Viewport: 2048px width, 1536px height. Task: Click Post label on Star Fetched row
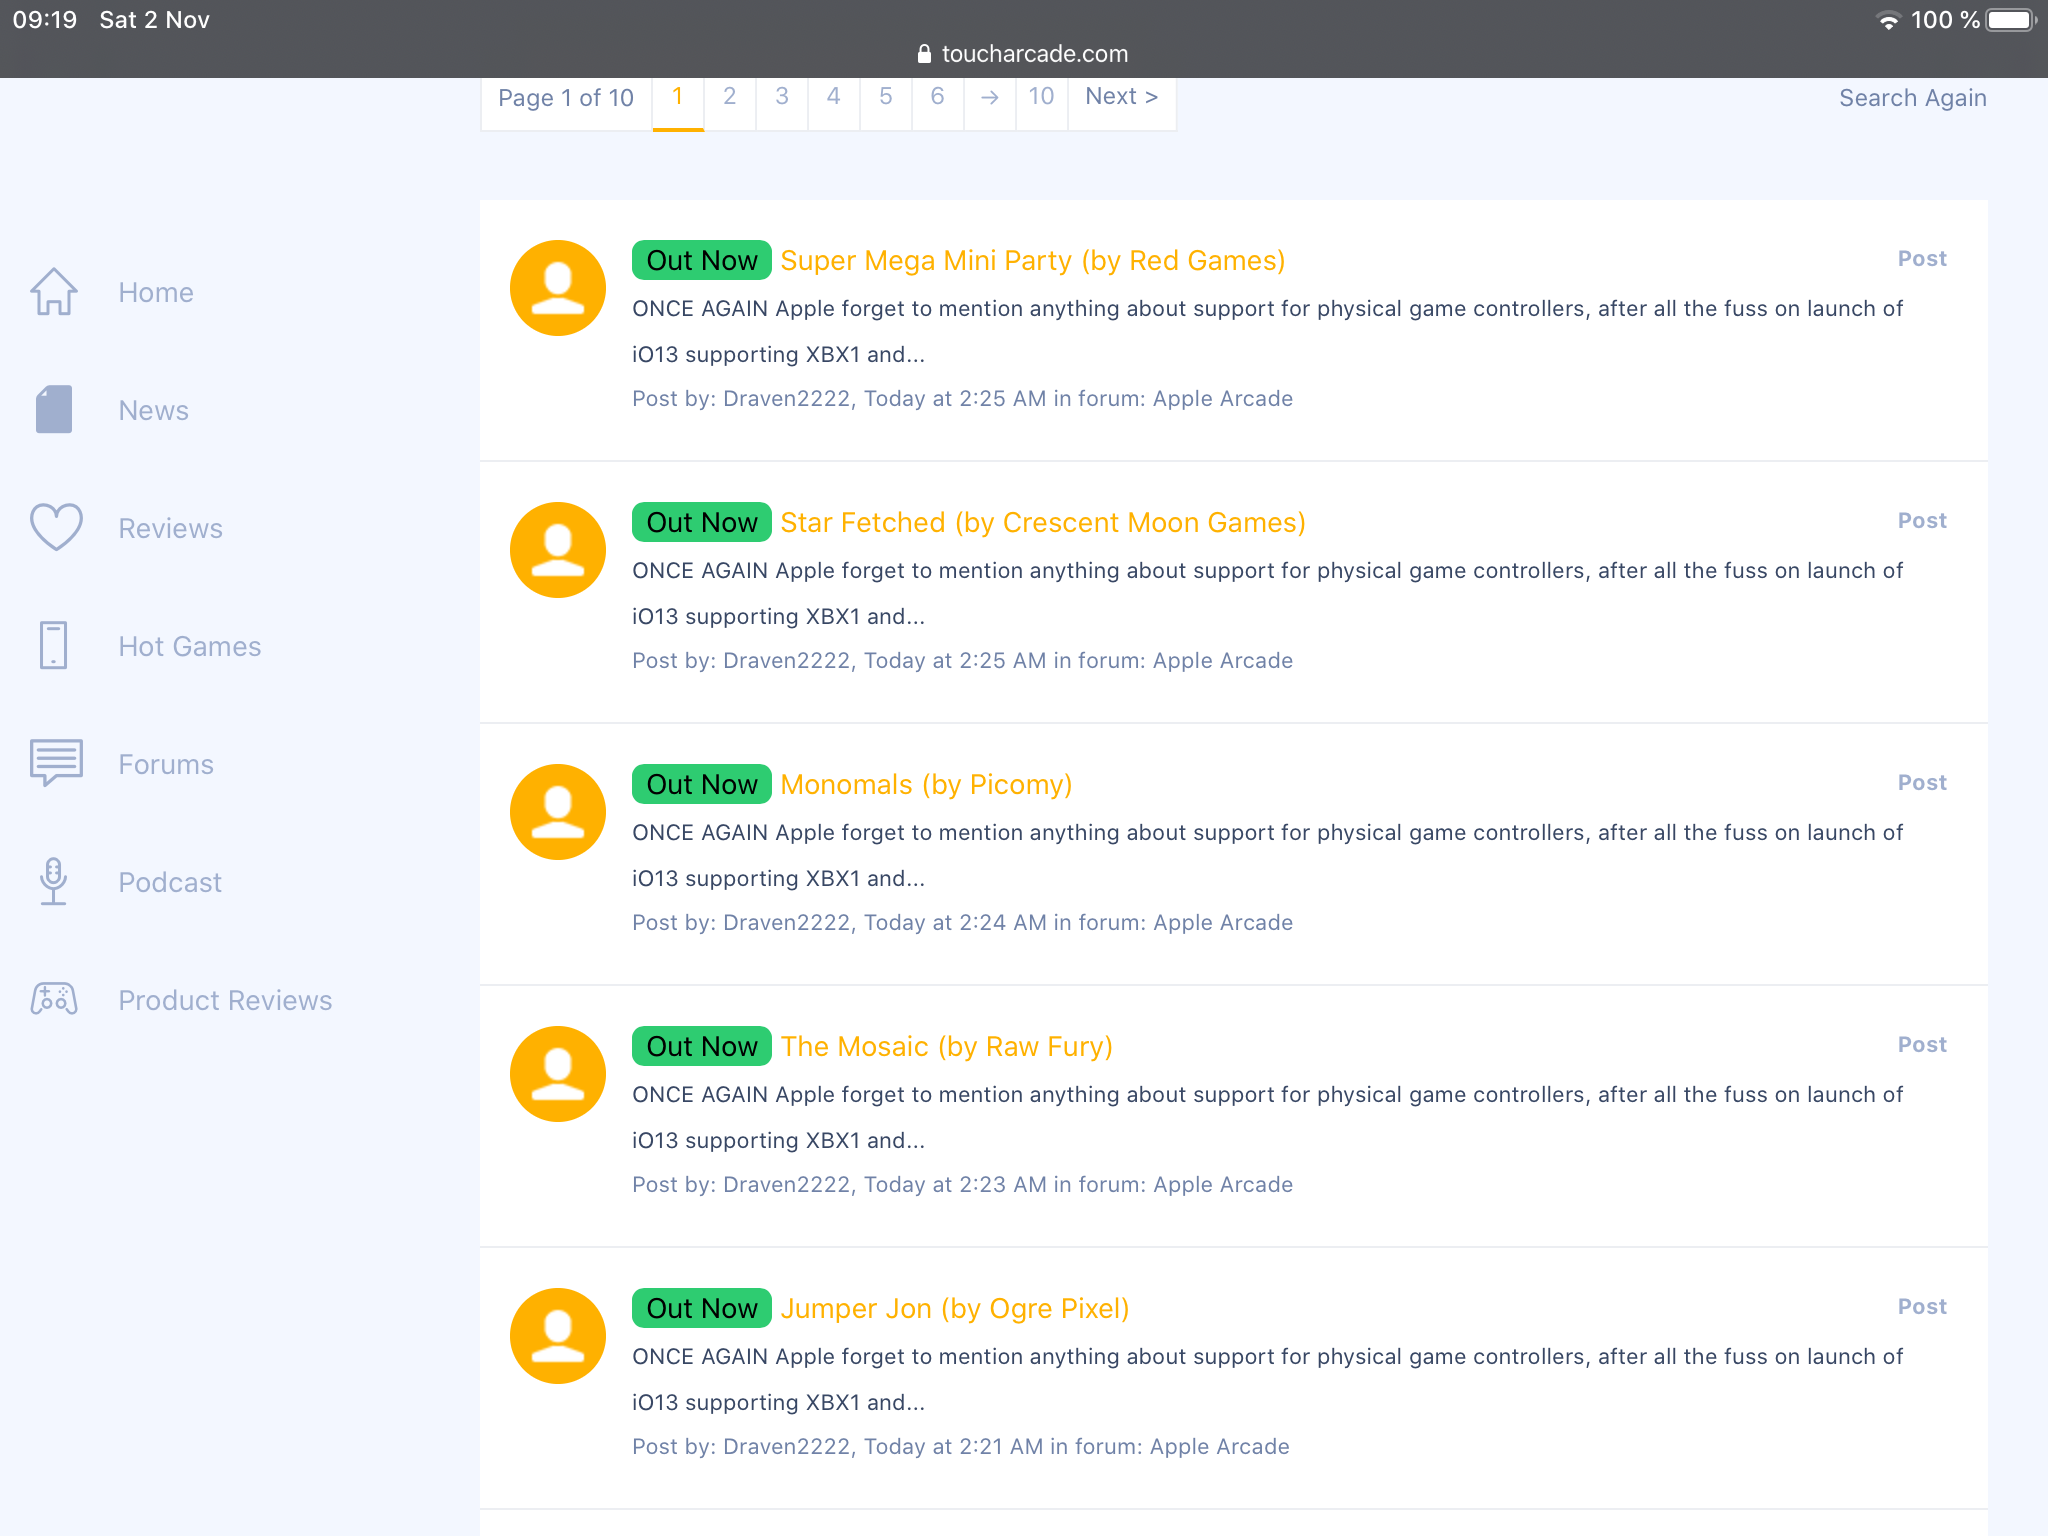[x=1922, y=520]
